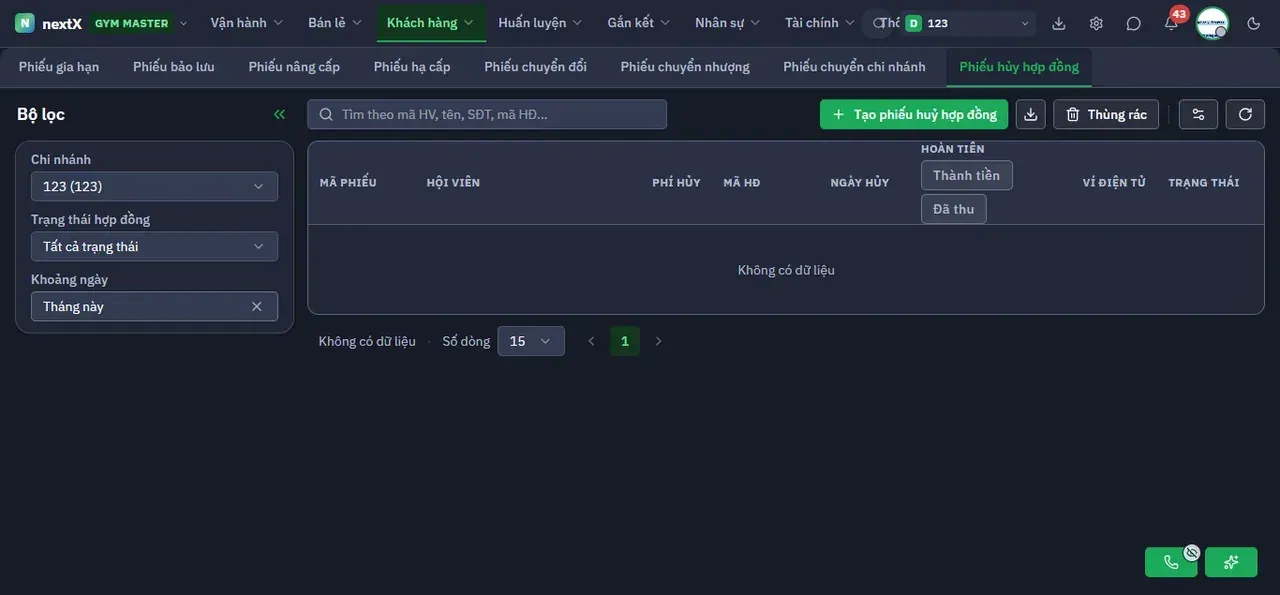This screenshot has width=1280, height=595.
Task: Open the column settings sliders icon
Action: tap(1198, 114)
